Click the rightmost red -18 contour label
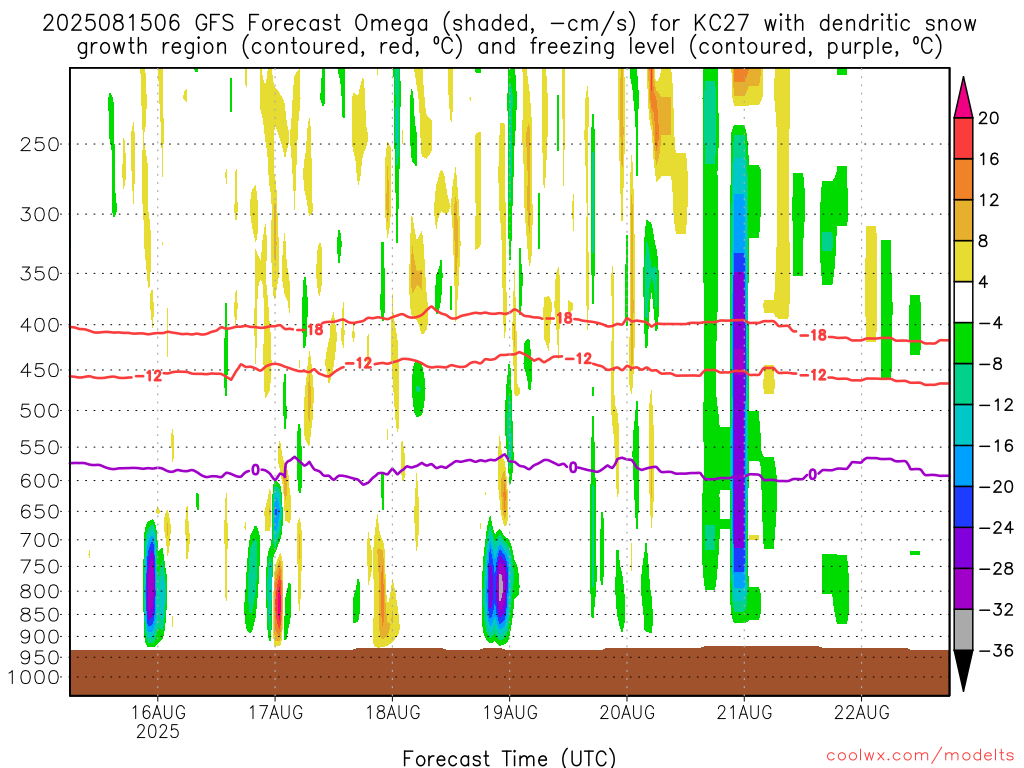The height and width of the screenshot is (768, 1024). (813, 335)
